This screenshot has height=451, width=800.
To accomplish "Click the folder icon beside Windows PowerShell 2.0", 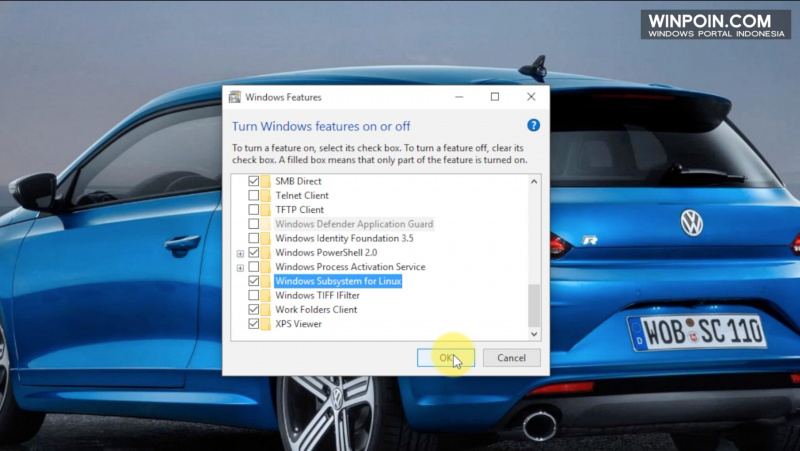I will point(265,253).
